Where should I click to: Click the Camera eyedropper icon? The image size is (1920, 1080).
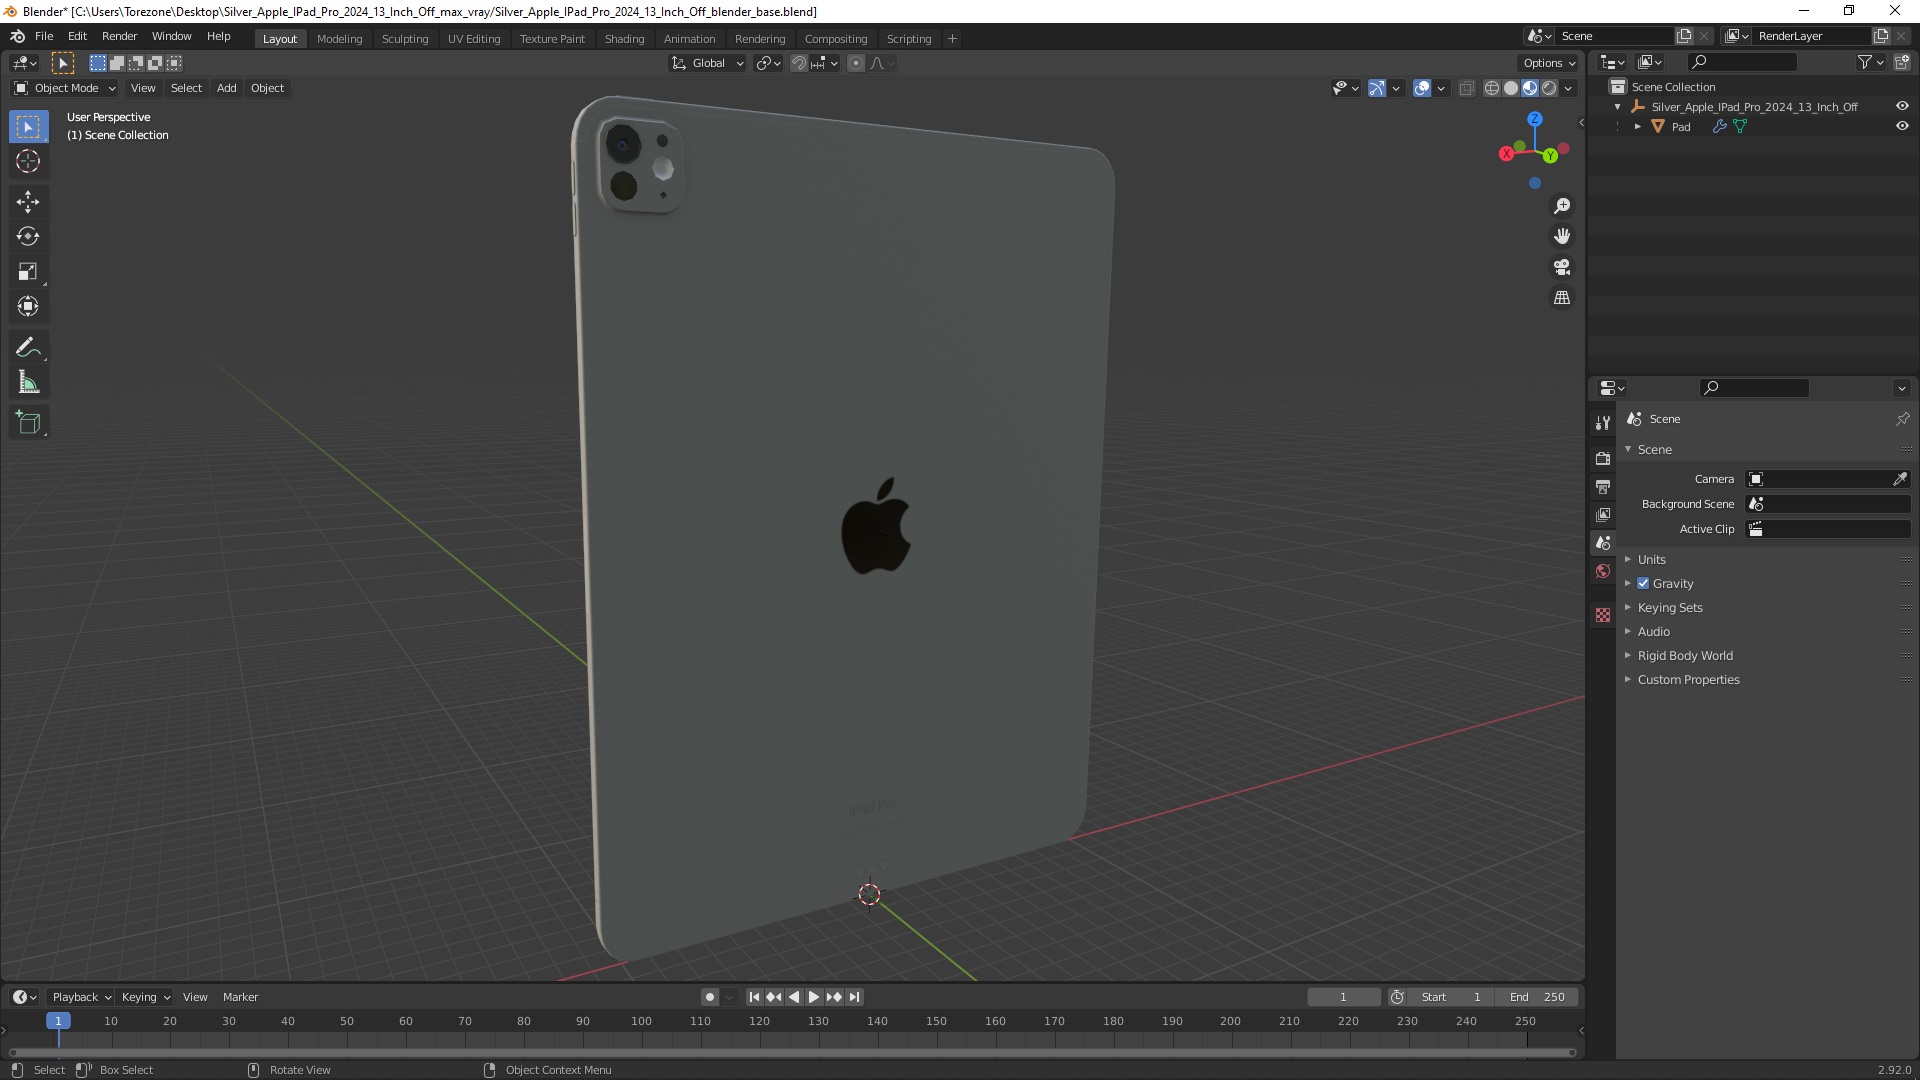(1900, 479)
